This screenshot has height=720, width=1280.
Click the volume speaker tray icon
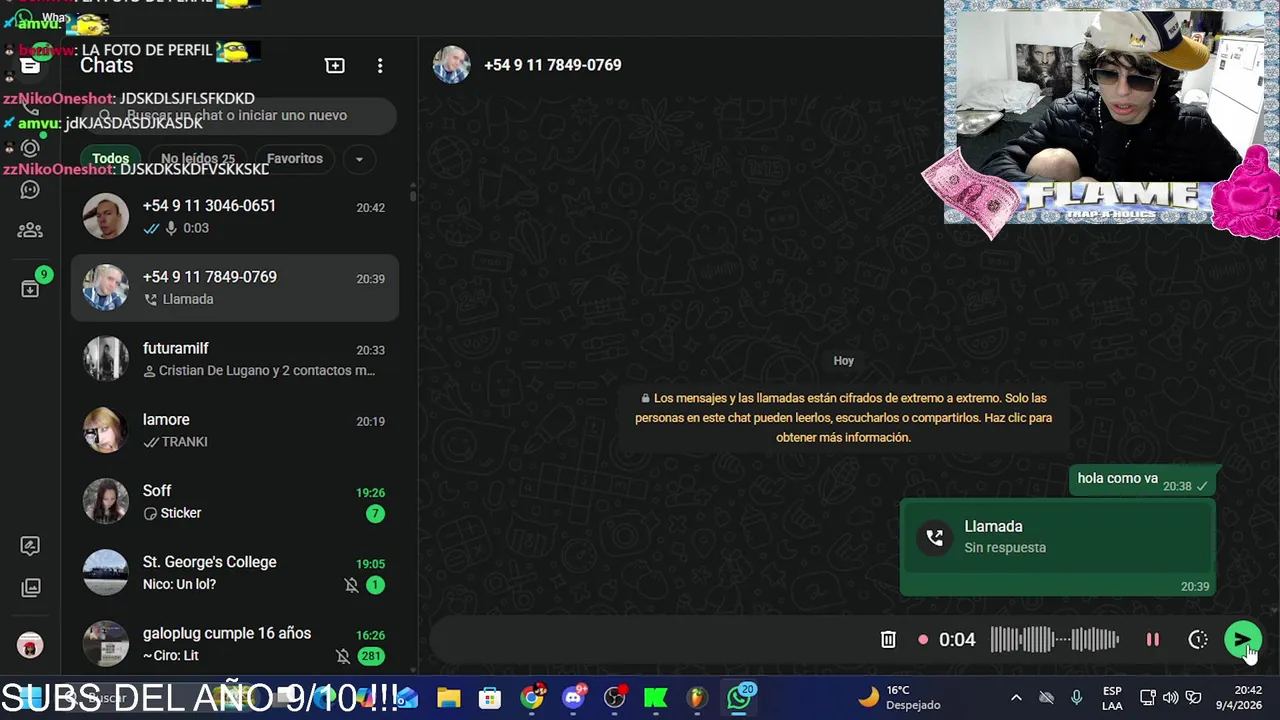coord(1170,697)
